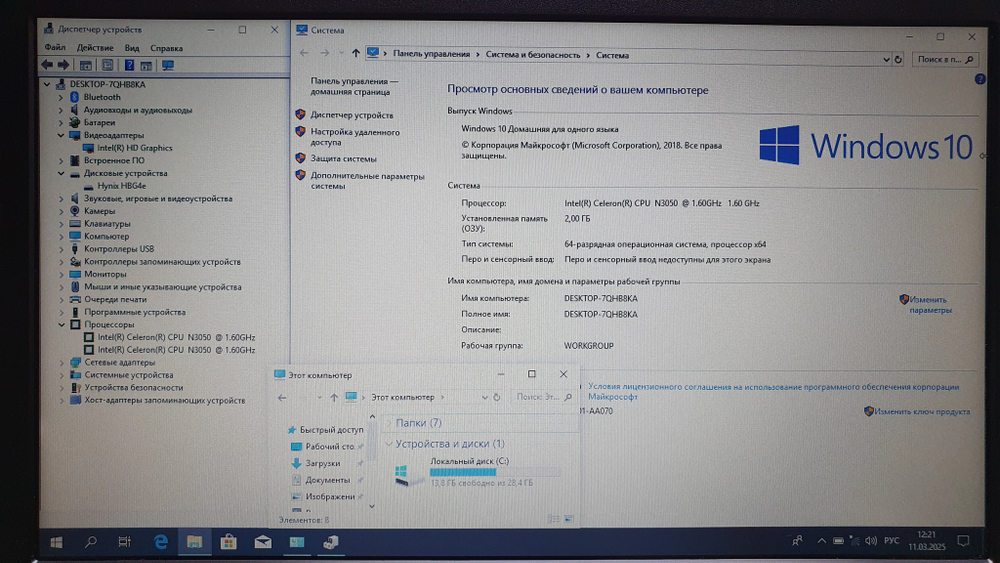Screen dimensions: 1000x563
Task: Click Изменить ключ продукта link
Action: click(x=922, y=412)
